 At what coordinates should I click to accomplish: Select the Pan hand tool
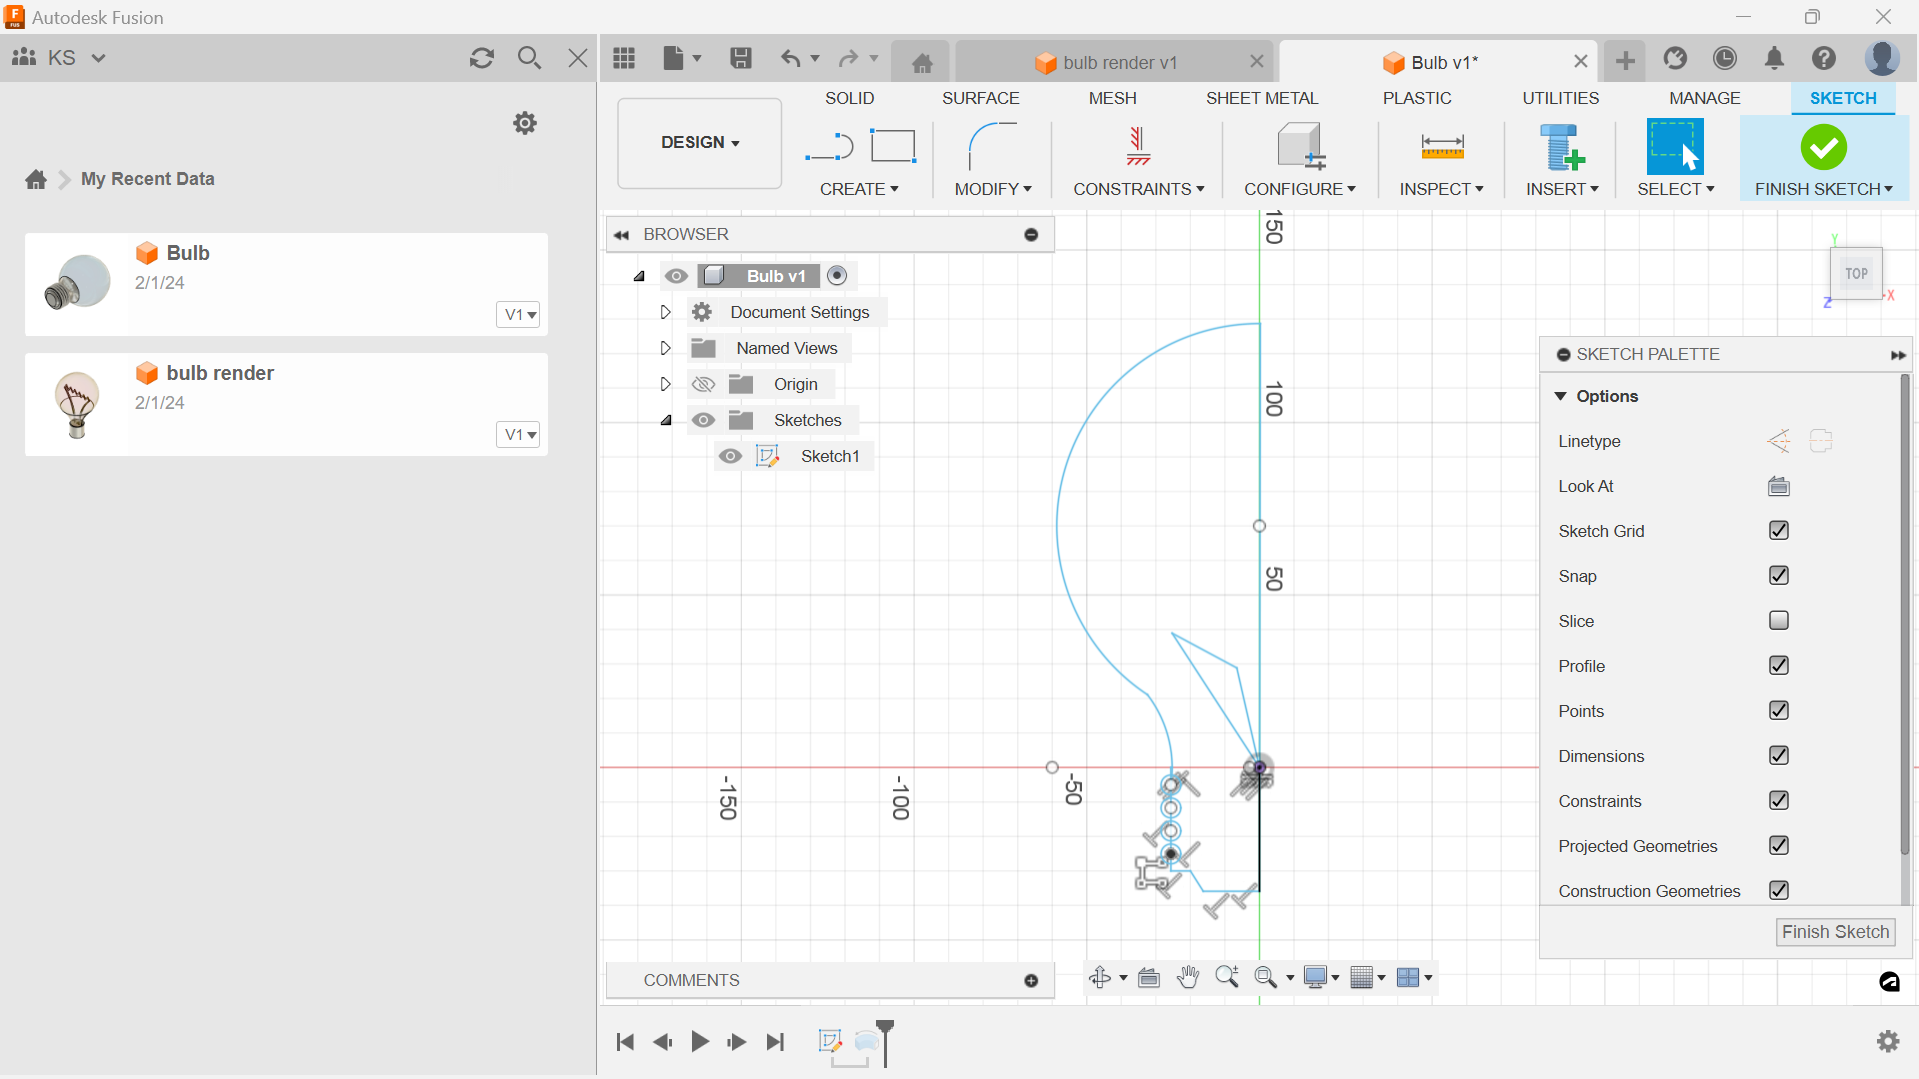[x=1188, y=978]
